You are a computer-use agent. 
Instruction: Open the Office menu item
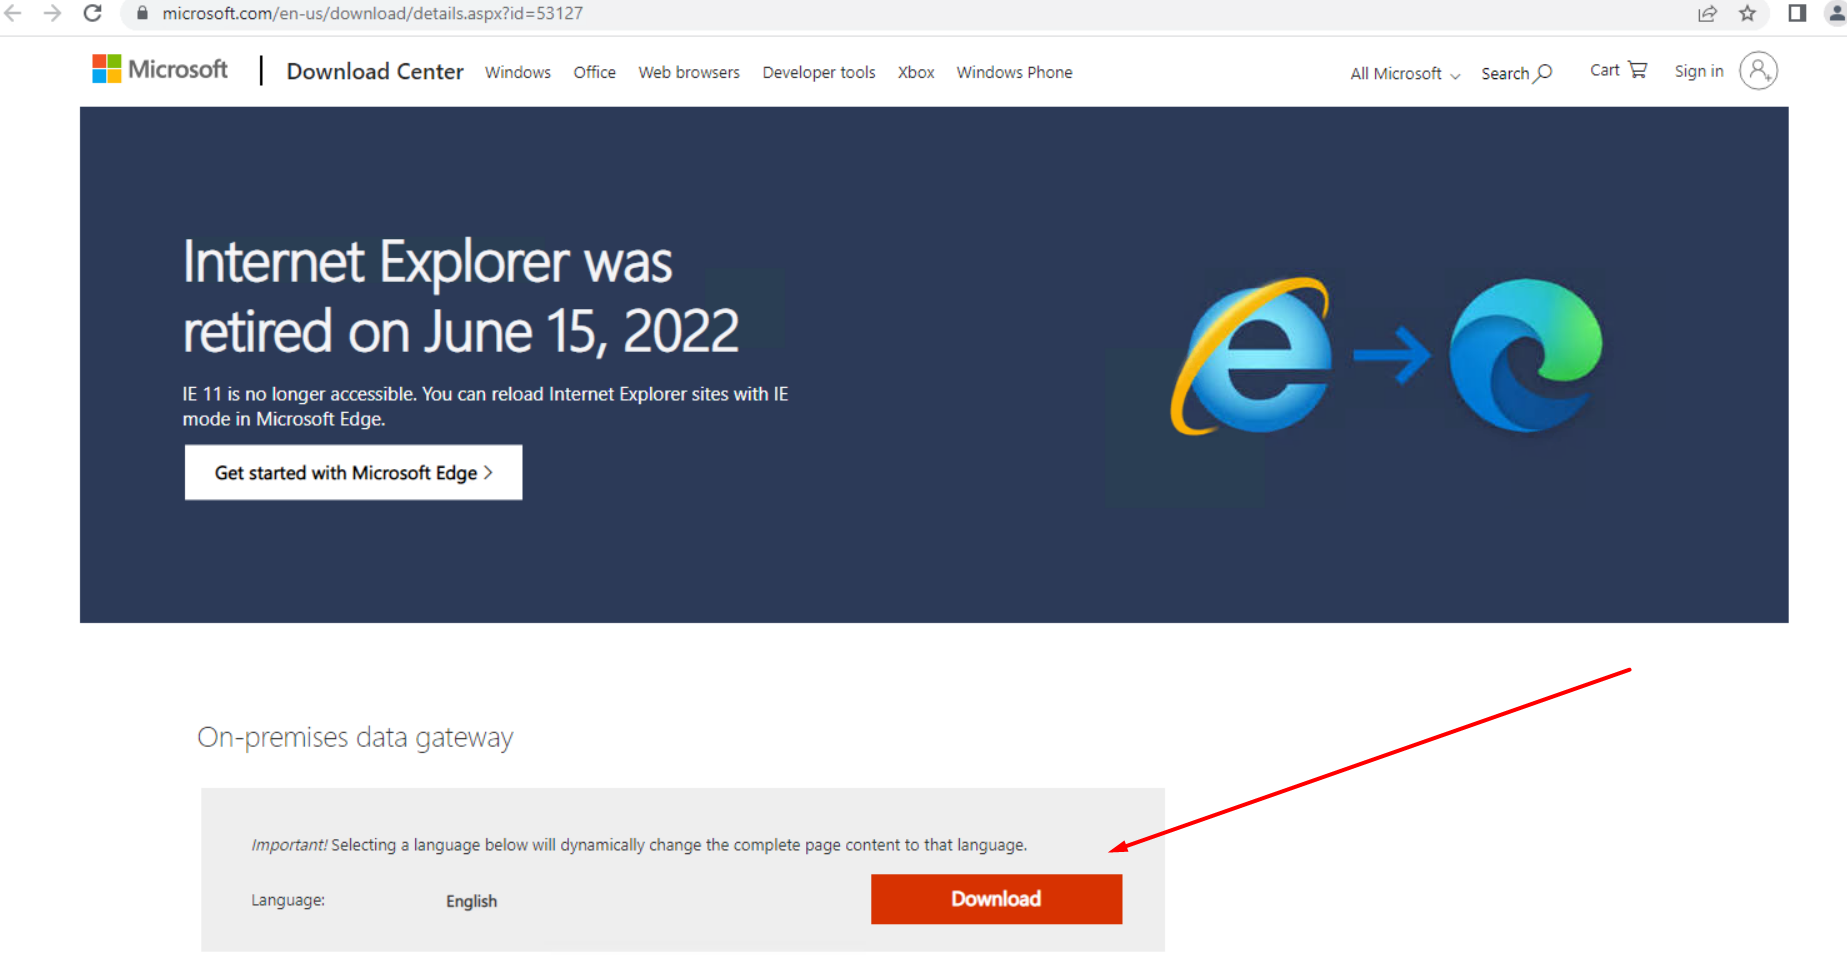594,72
